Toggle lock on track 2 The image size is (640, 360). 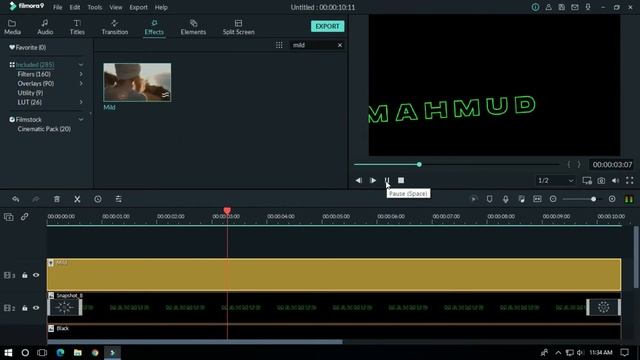click(x=25, y=308)
